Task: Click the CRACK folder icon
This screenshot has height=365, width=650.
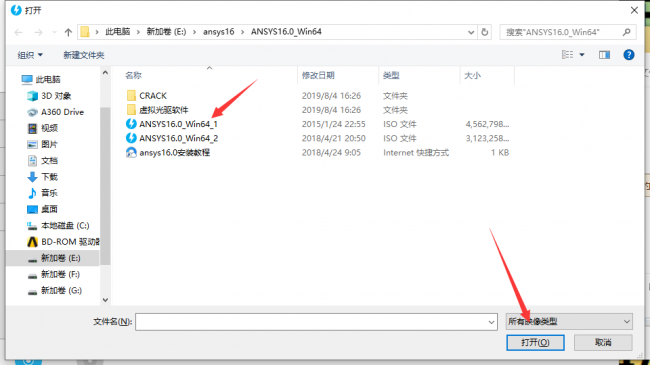Action: click(x=131, y=96)
